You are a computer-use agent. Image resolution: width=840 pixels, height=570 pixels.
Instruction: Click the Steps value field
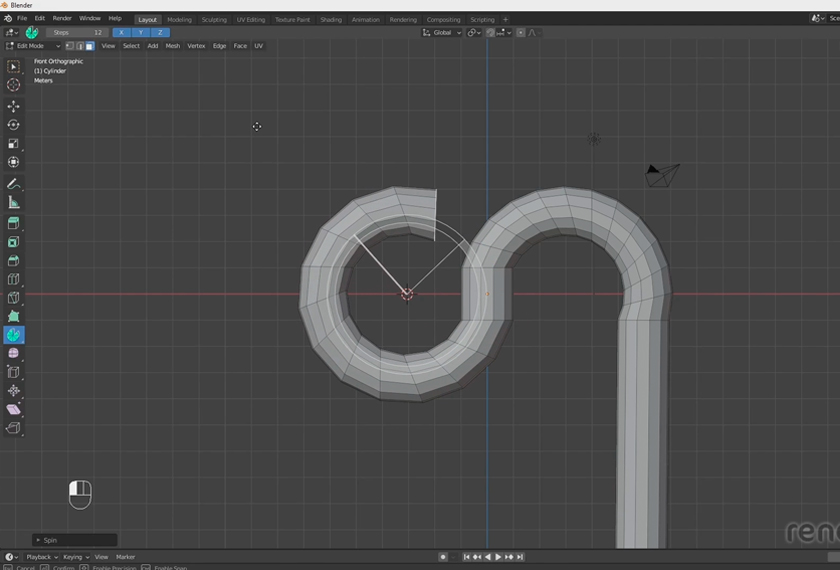[78, 32]
